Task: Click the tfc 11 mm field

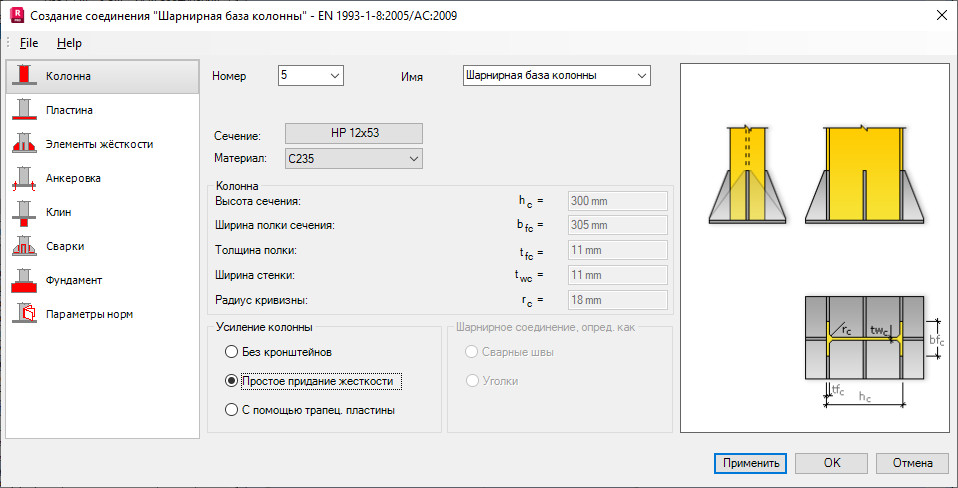Action: (618, 250)
